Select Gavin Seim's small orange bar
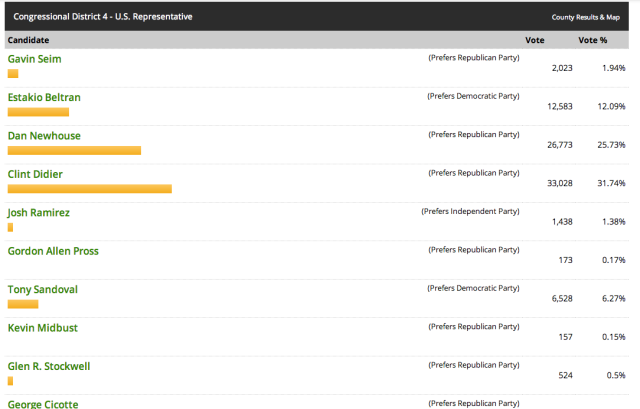Viewport: 640px width, 409px height. tap(13, 73)
